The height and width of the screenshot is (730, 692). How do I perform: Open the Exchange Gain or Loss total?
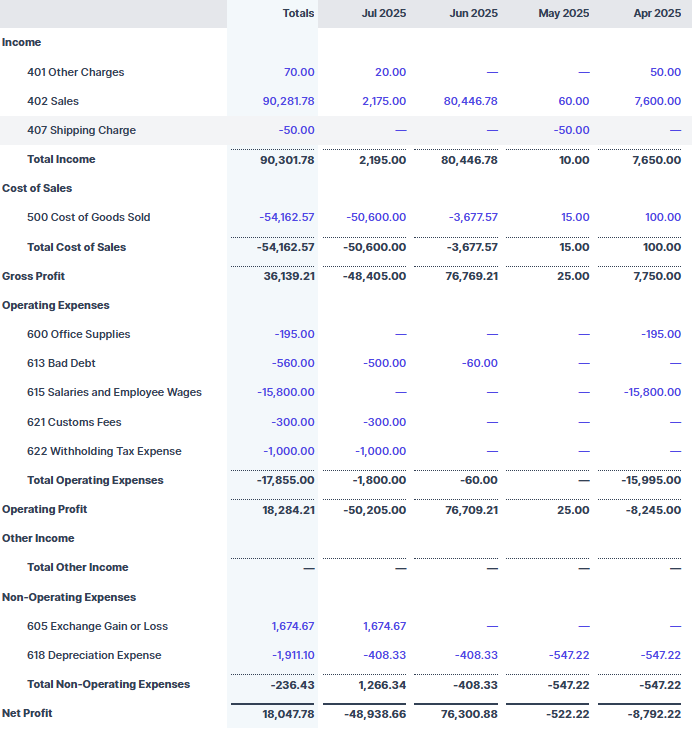point(292,626)
